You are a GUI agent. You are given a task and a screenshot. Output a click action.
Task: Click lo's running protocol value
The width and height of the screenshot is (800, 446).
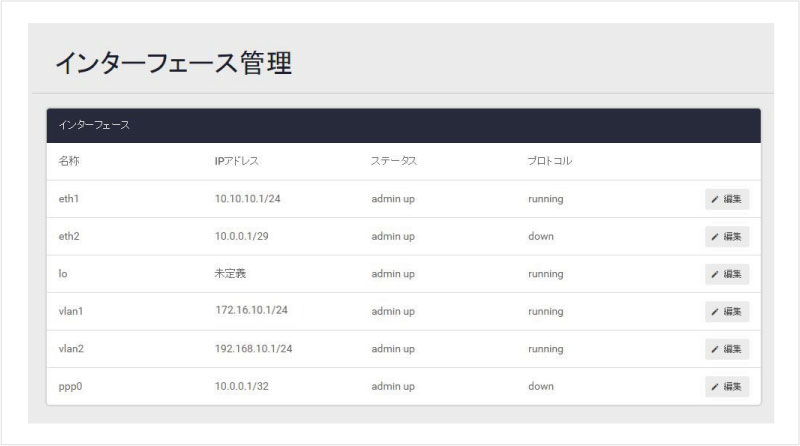point(545,274)
